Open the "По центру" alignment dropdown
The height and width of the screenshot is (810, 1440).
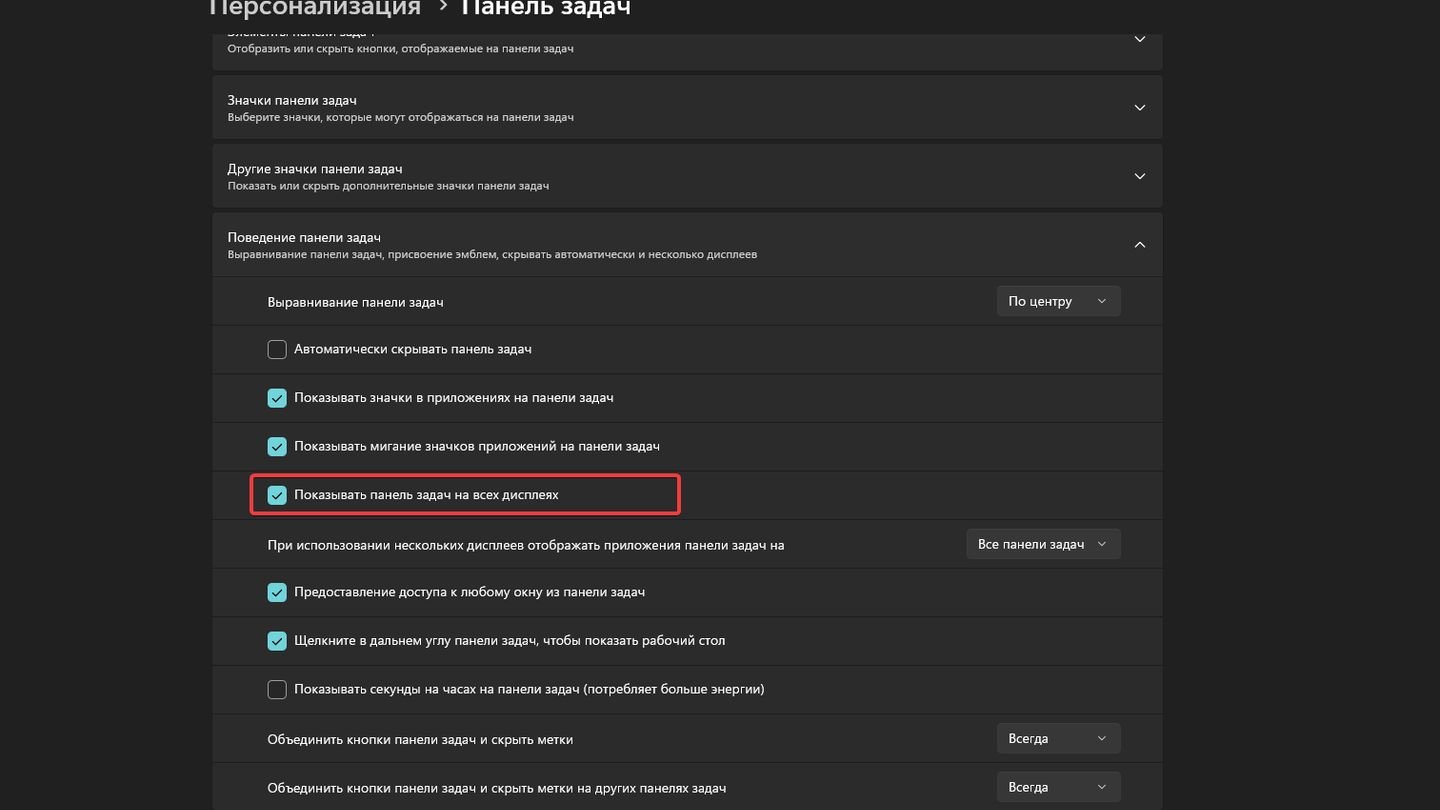1058,301
